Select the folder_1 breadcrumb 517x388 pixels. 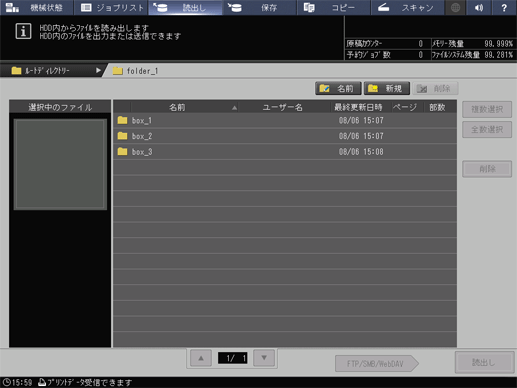pyautogui.click(x=136, y=71)
